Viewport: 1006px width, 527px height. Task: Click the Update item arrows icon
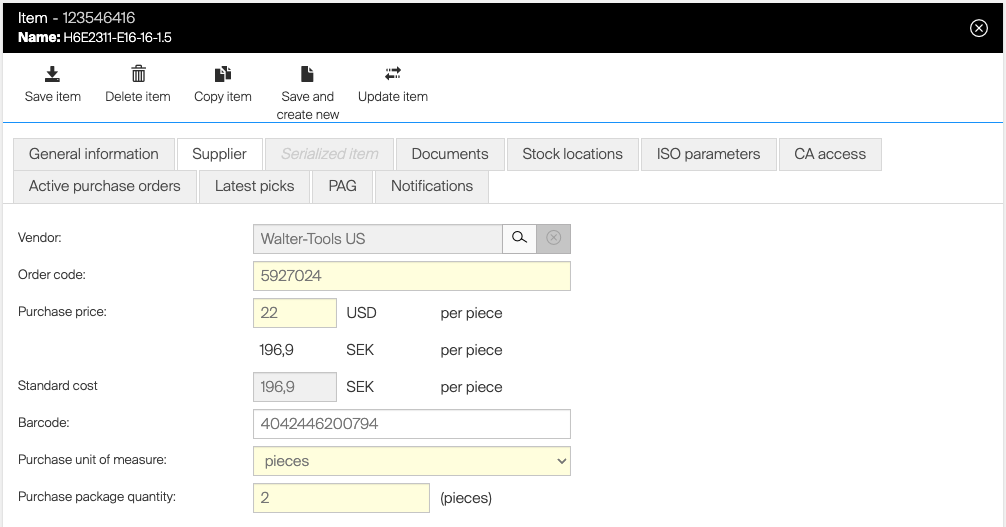tap(393, 74)
